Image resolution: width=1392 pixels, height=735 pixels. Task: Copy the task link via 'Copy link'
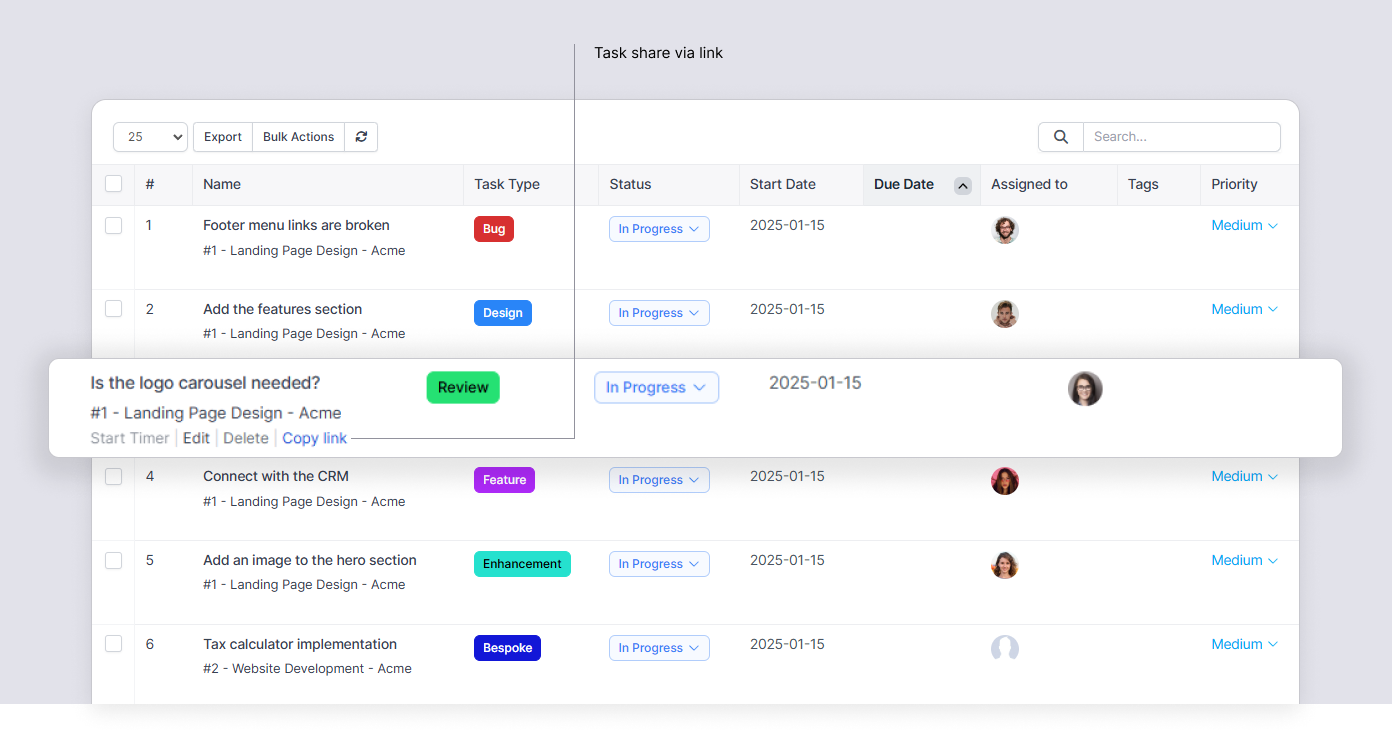314,438
